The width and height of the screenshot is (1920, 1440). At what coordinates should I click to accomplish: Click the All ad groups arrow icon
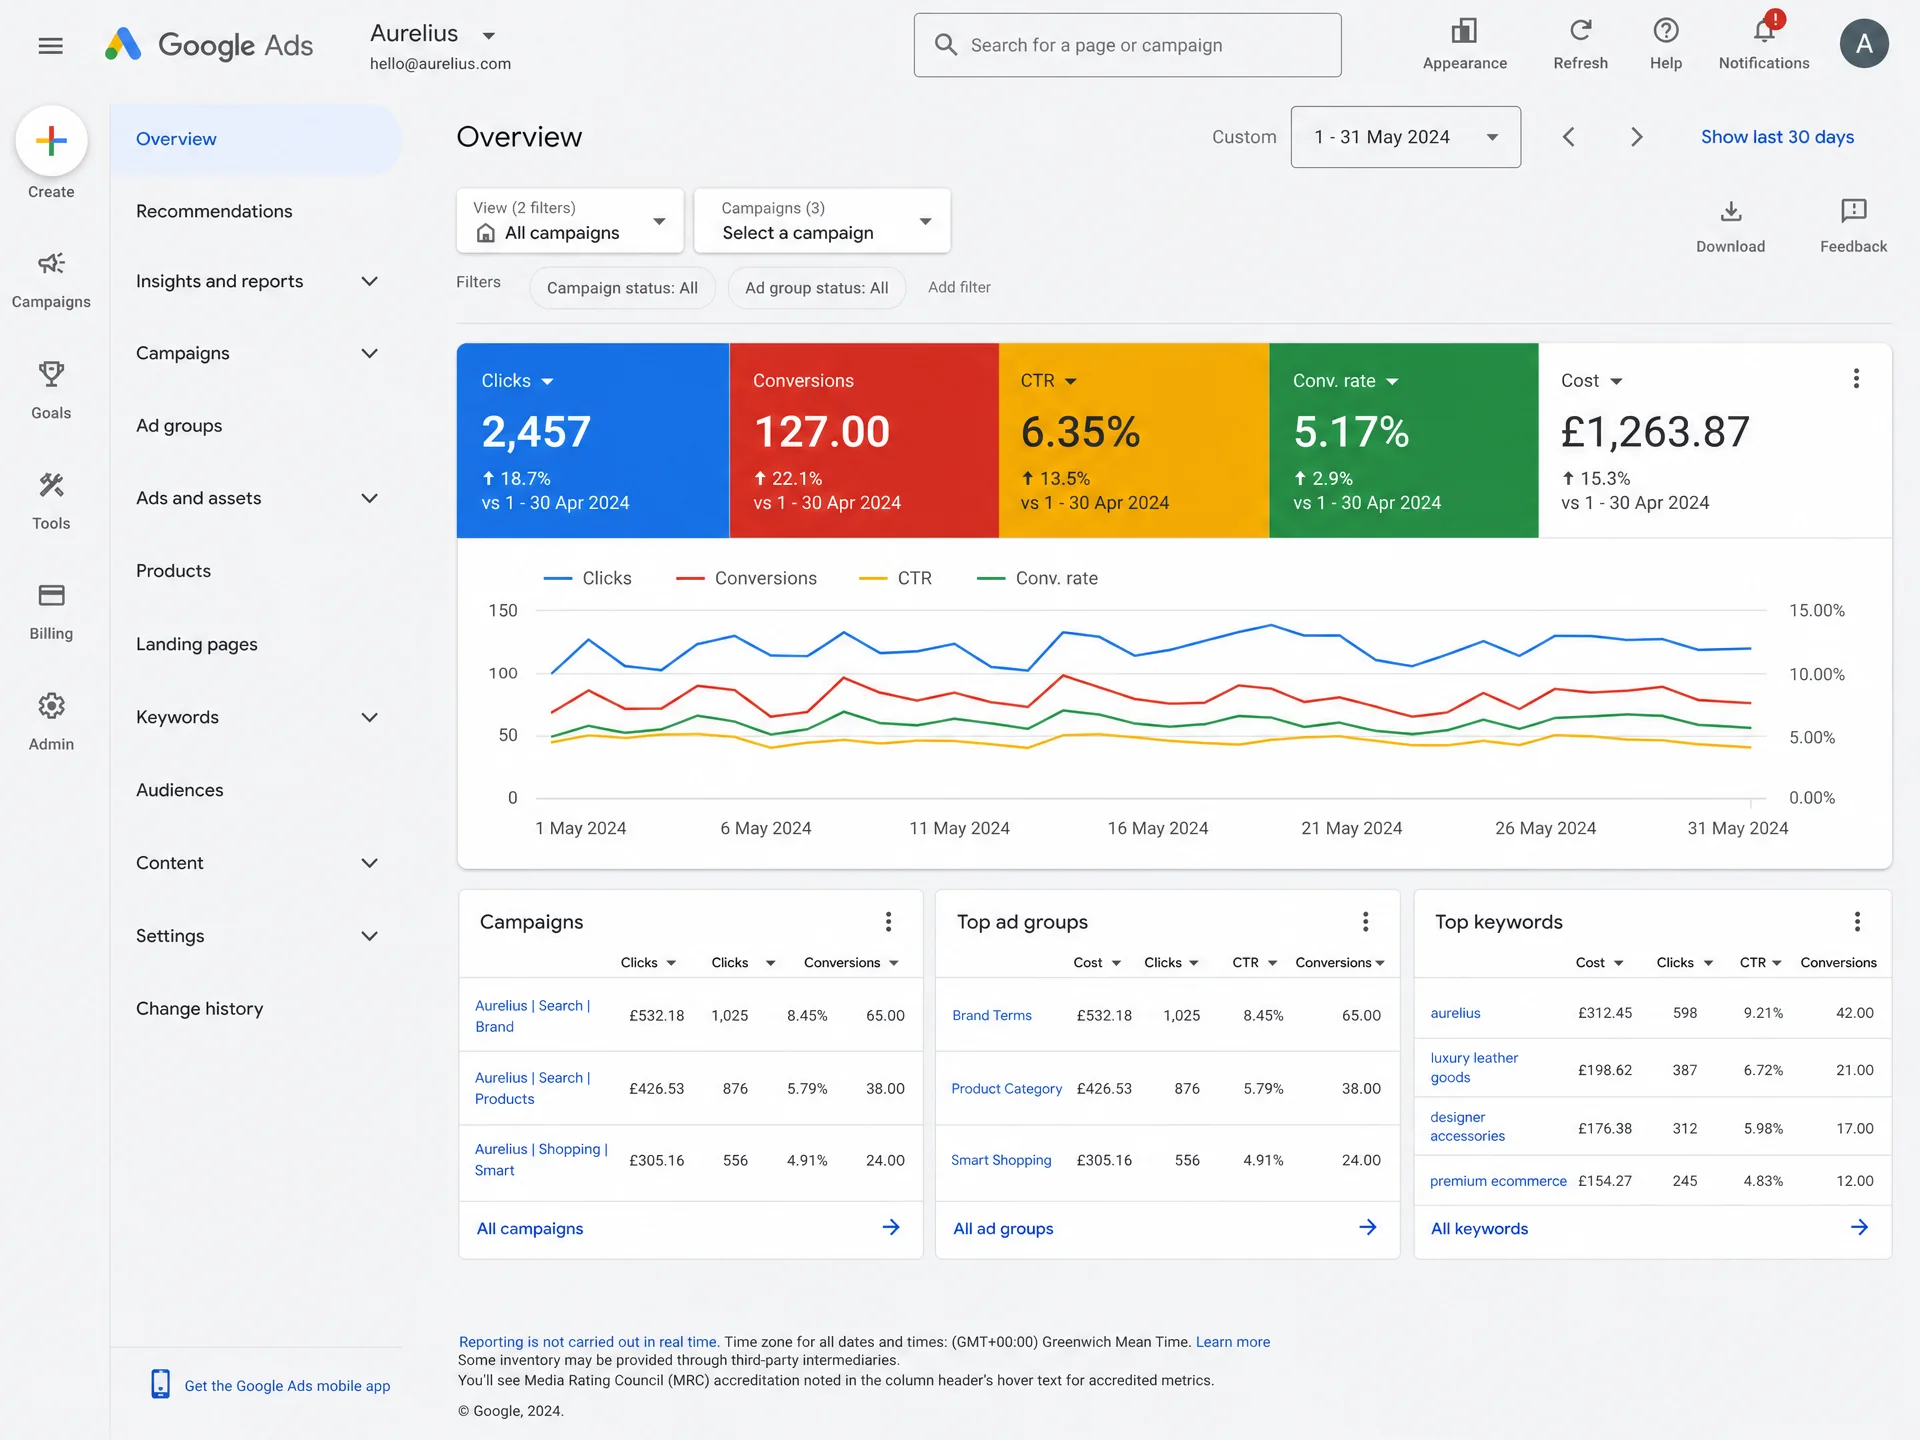tap(1368, 1227)
